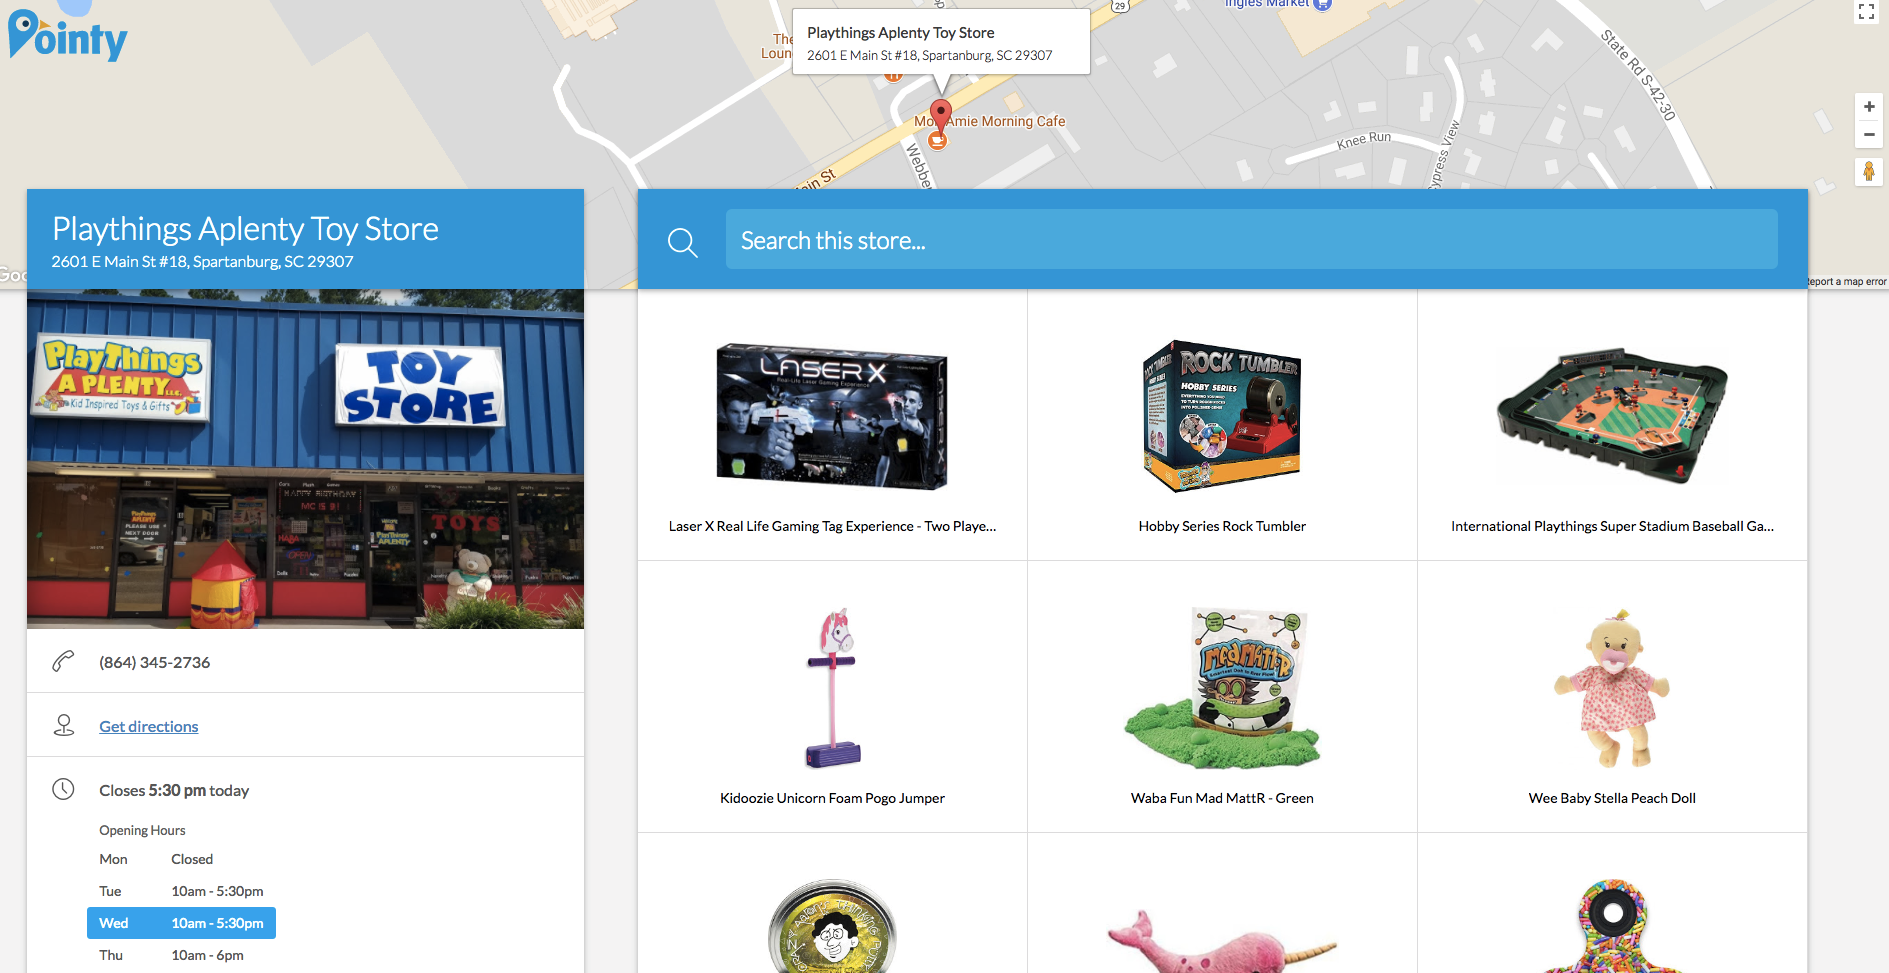Click the Mon Amie Morning Cafe marker

point(937,141)
